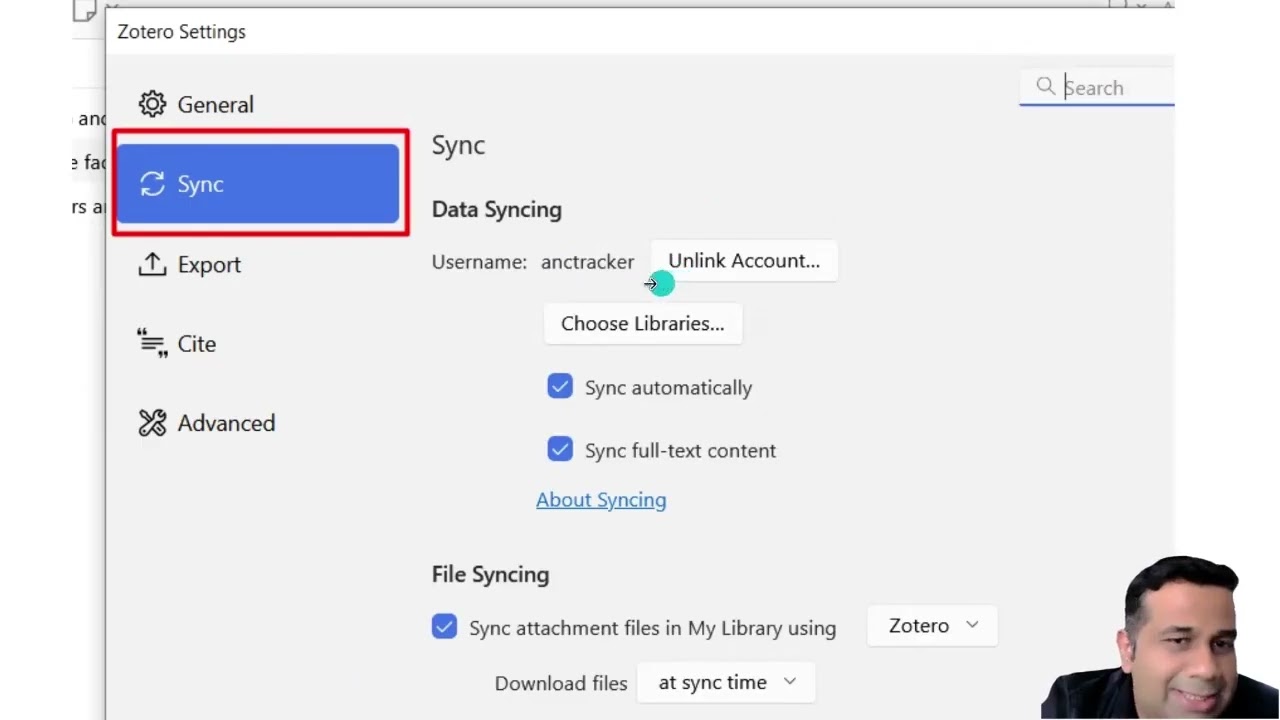The height and width of the screenshot is (720, 1280).
Task: Expand the Zotero file-sync method dropdown
Action: [x=932, y=626]
